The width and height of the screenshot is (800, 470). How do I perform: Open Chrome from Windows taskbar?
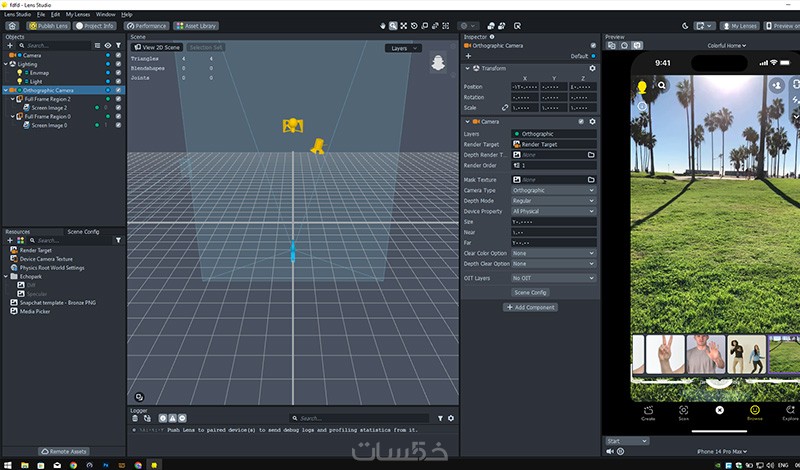(73, 465)
